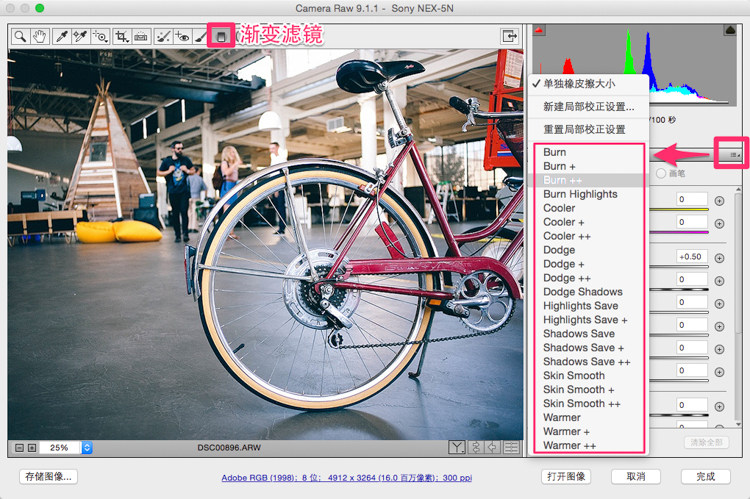Click the magenta tint slider track
750x499 pixels.
678,233
